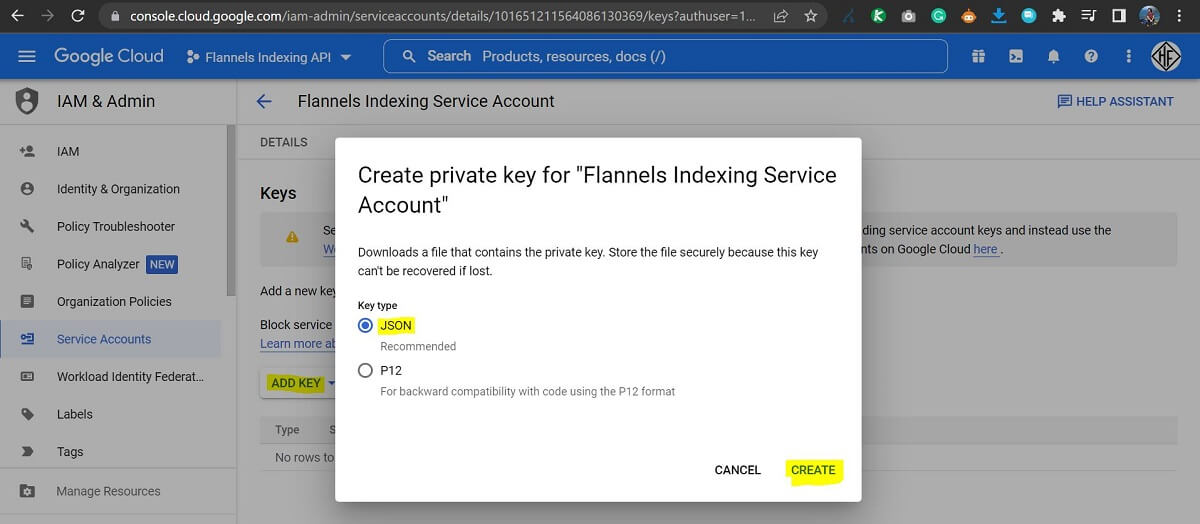Open the camera screenshot extension
The width and height of the screenshot is (1200, 524).
coord(908,16)
